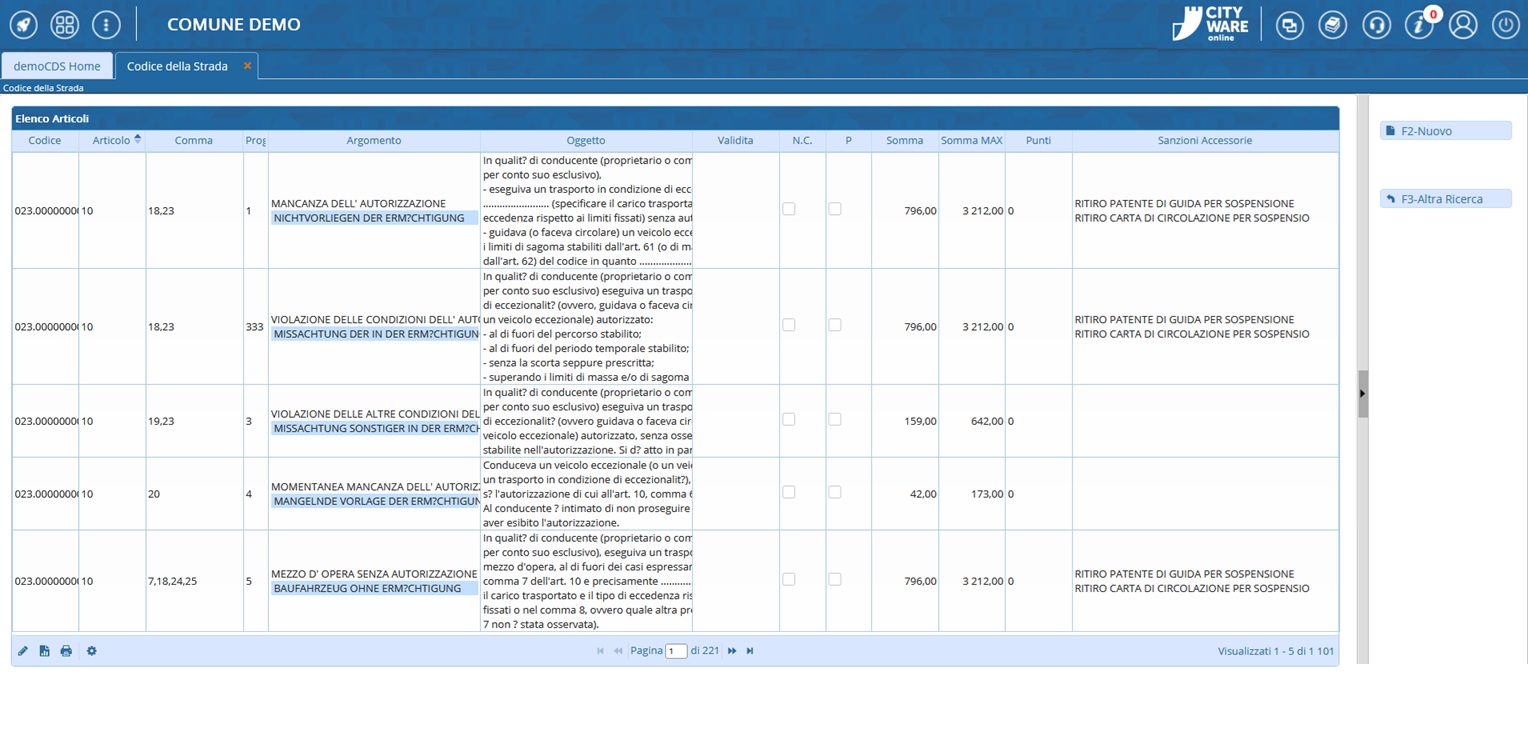The image size is (1528, 731).
Task: Switch to the demoCDS Home tab
Action: (57, 66)
